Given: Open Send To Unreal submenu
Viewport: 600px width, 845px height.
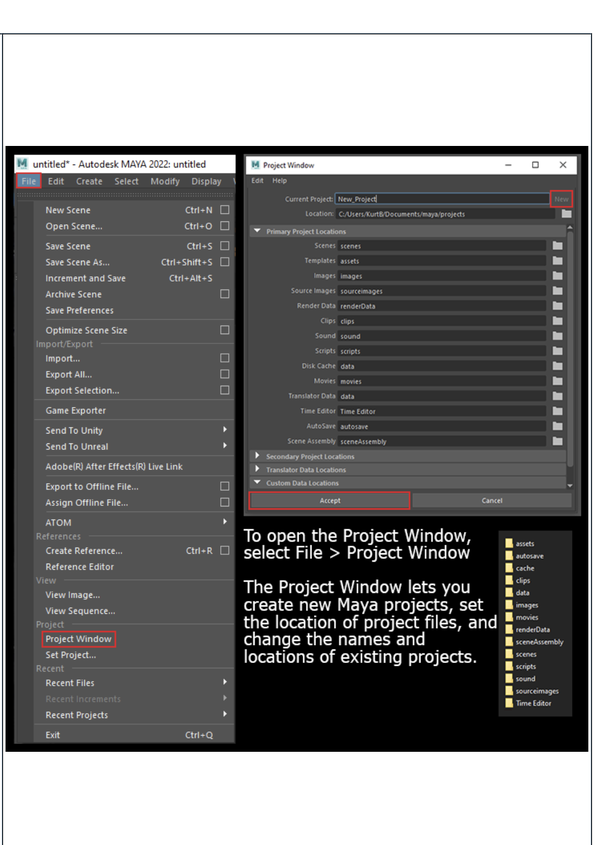Looking at the screenshot, I should (x=134, y=447).
